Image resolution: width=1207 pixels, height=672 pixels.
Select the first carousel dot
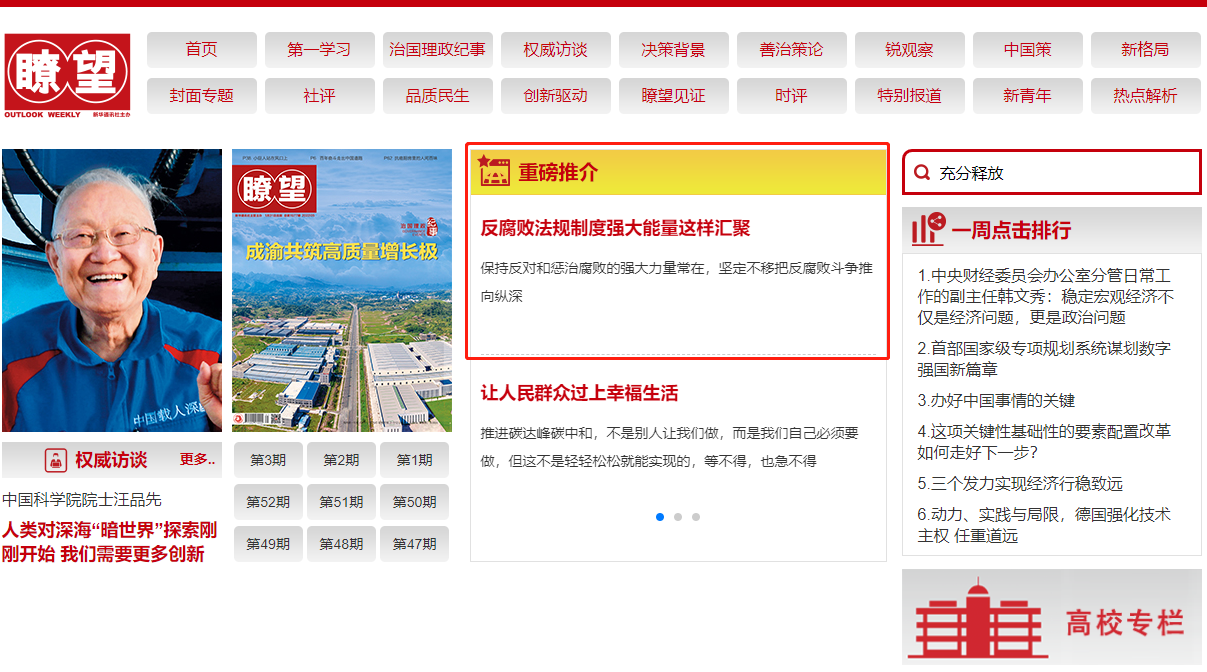[660, 517]
